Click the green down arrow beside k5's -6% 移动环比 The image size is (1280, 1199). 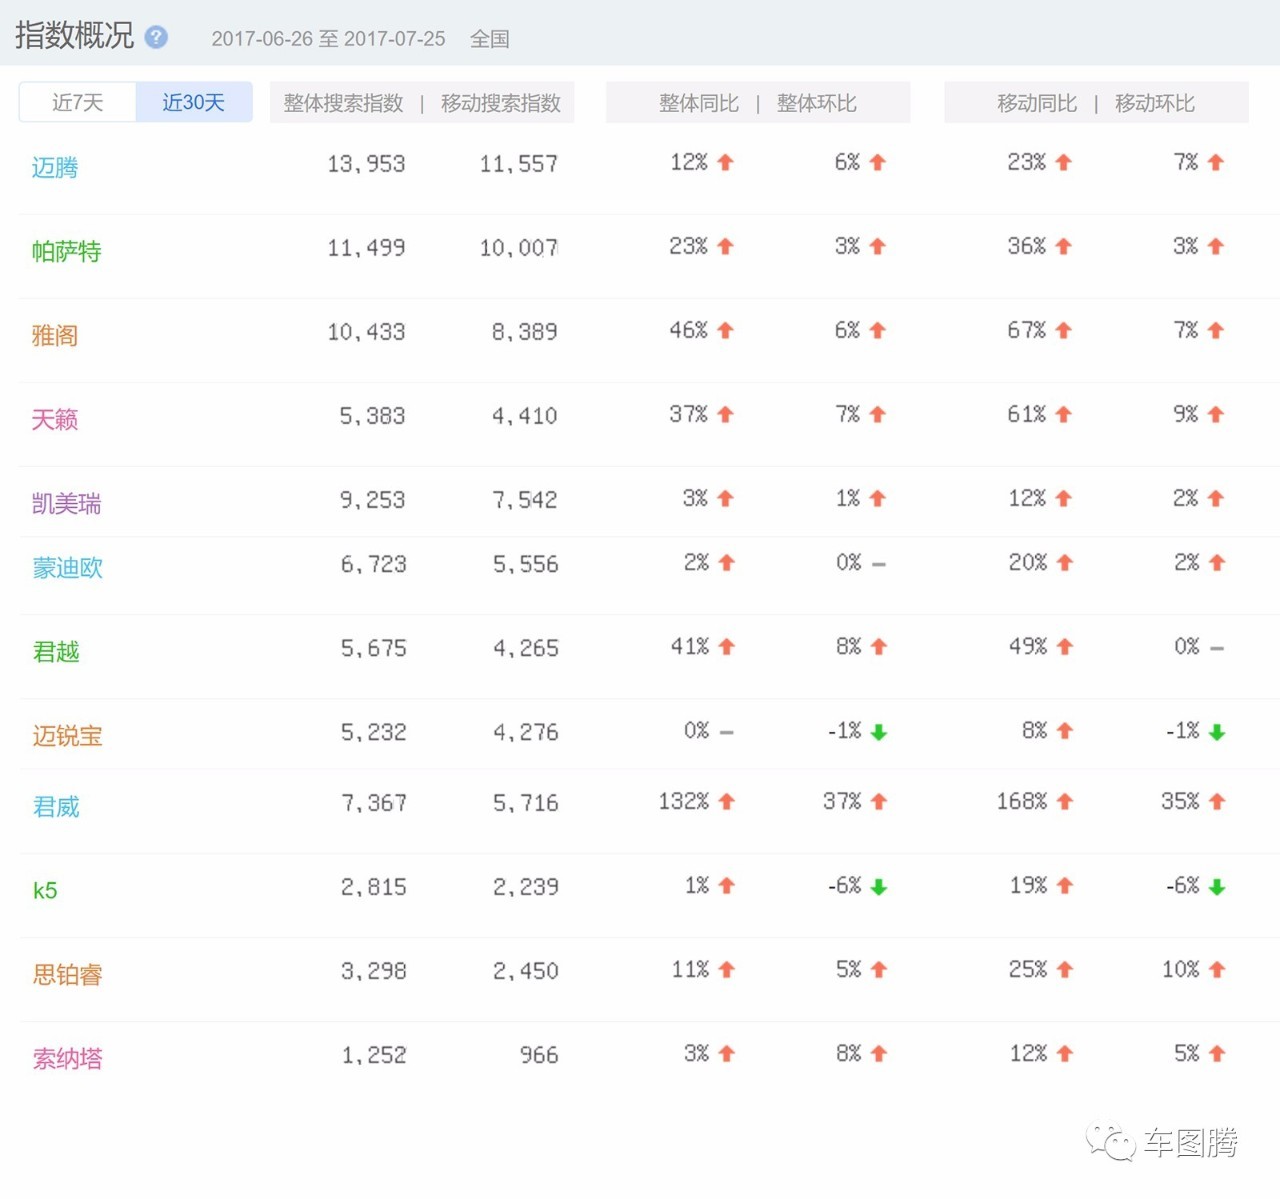pyautogui.click(x=1216, y=885)
